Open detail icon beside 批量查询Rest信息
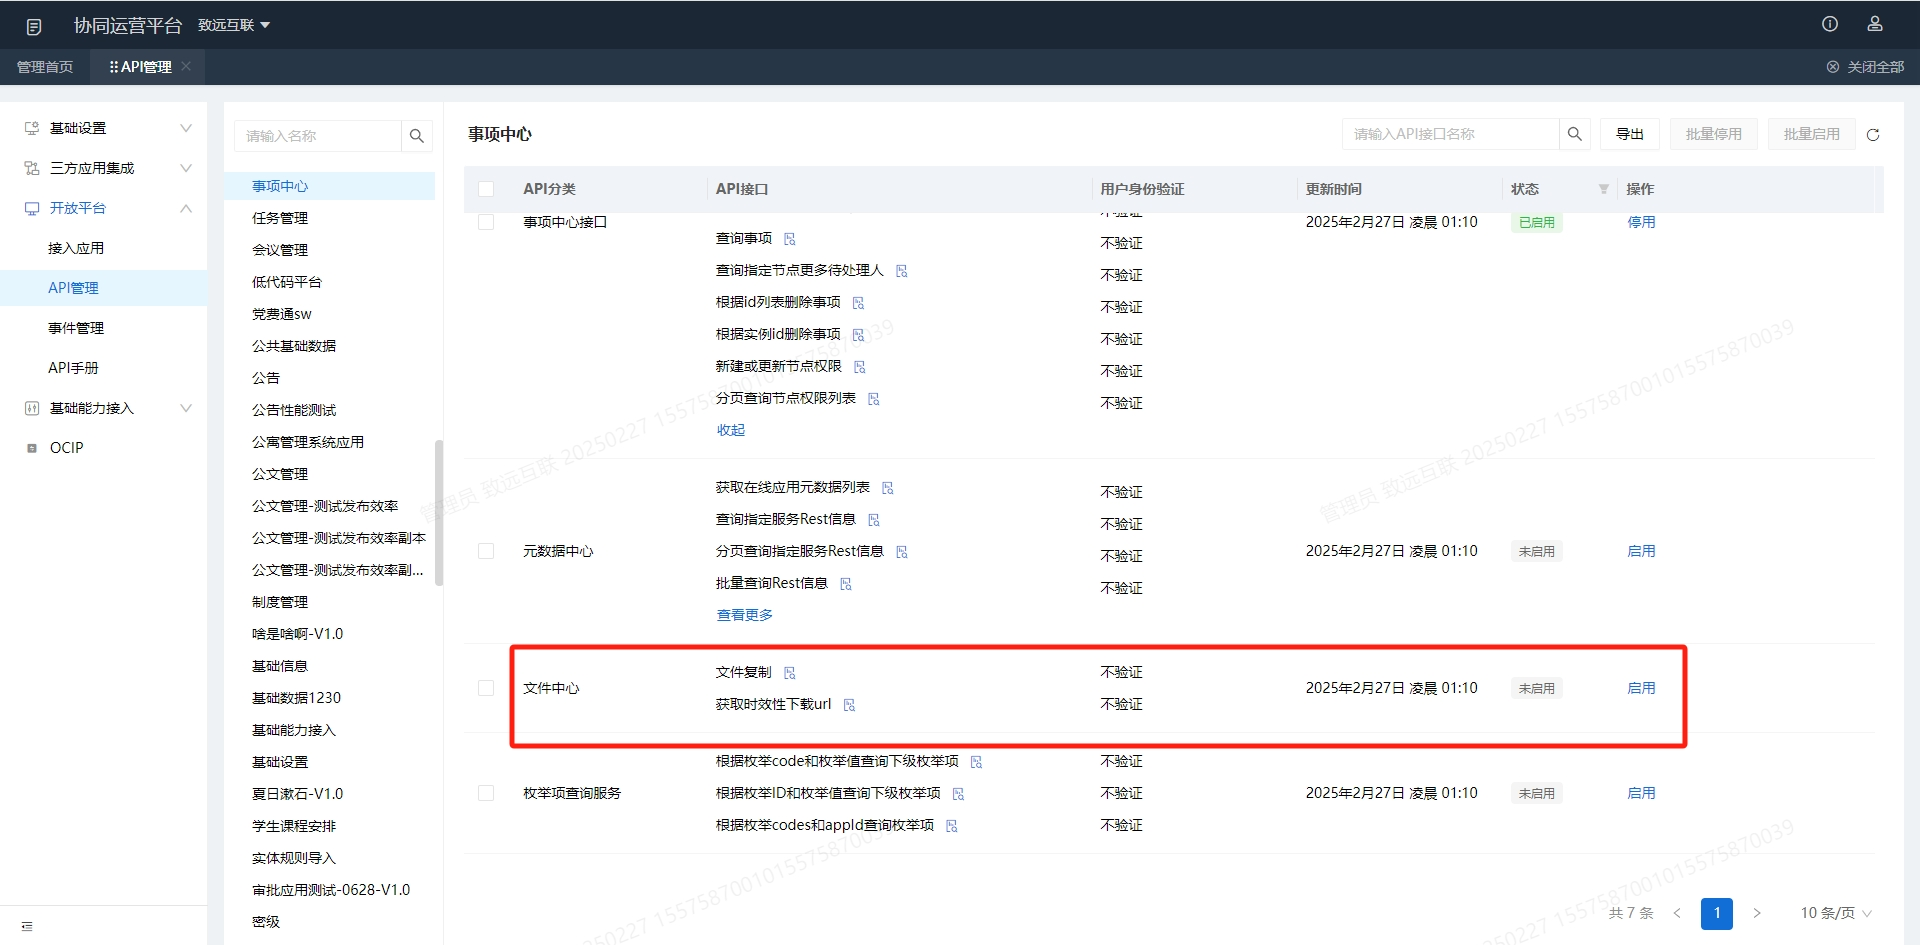The width and height of the screenshot is (1920, 945). [x=846, y=584]
